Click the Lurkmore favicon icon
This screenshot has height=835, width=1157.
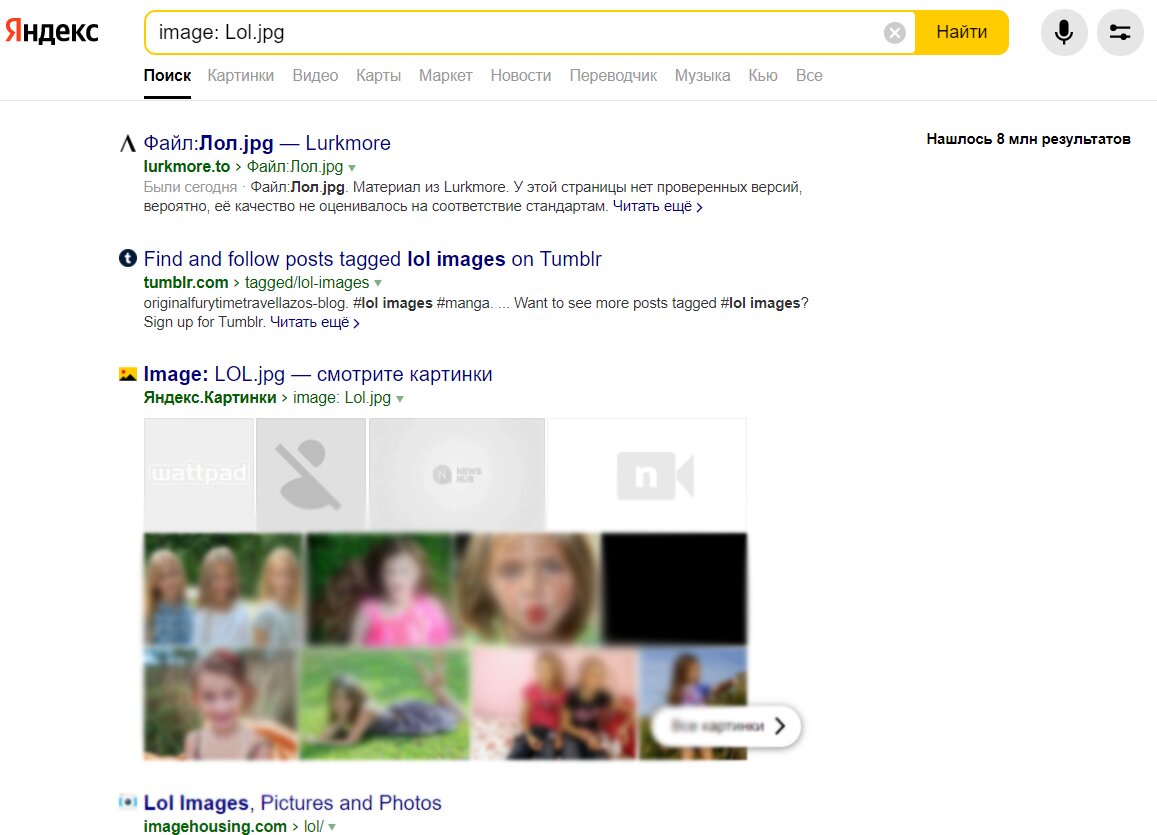point(128,143)
